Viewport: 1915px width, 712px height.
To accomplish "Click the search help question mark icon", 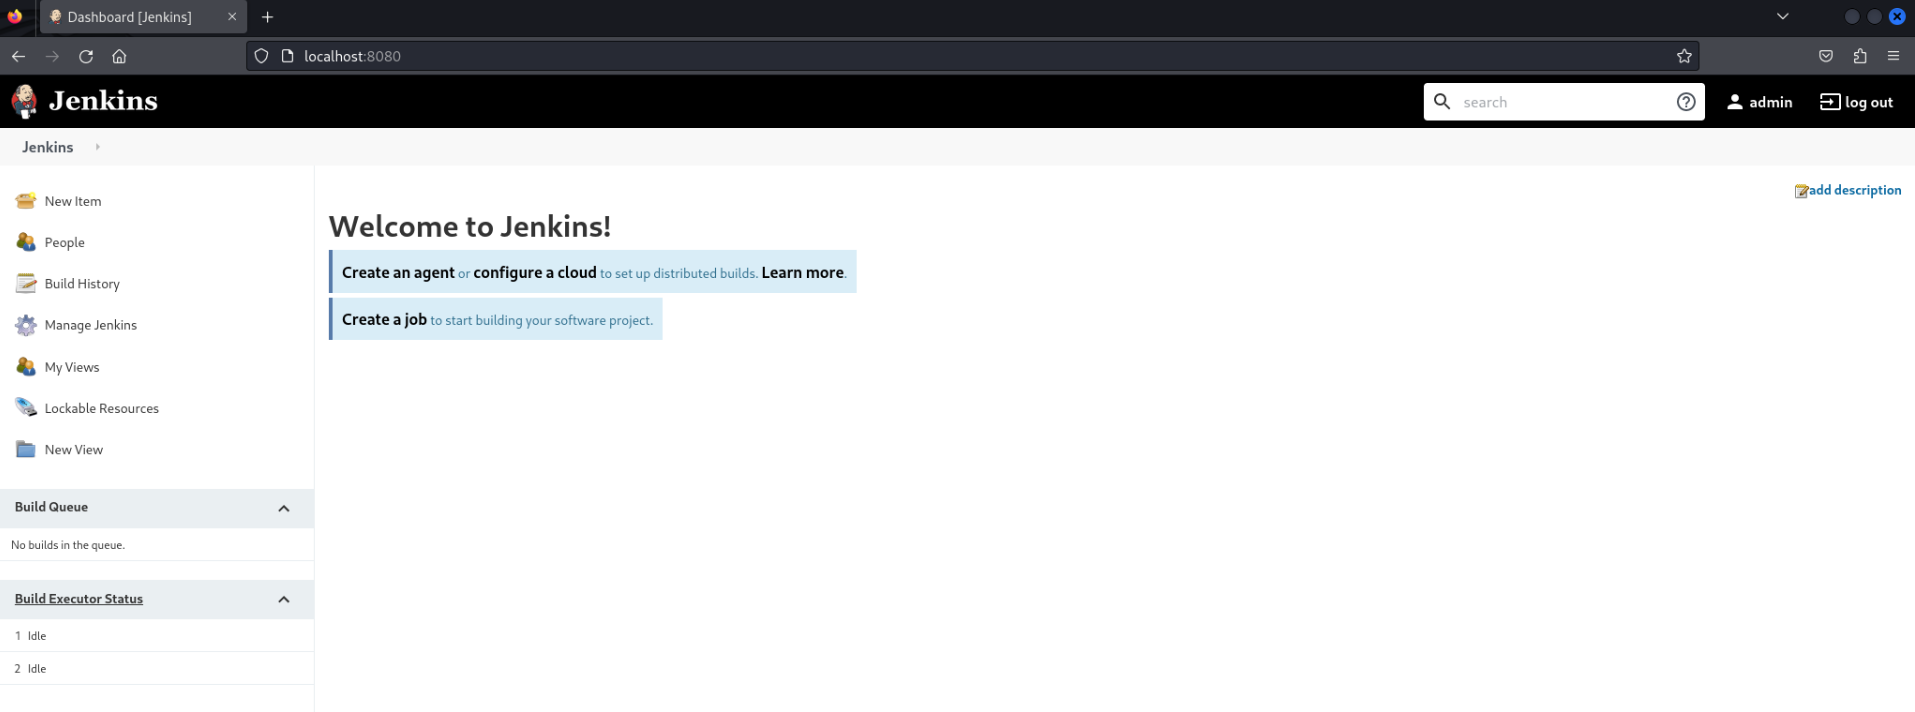I will point(1686,102).
